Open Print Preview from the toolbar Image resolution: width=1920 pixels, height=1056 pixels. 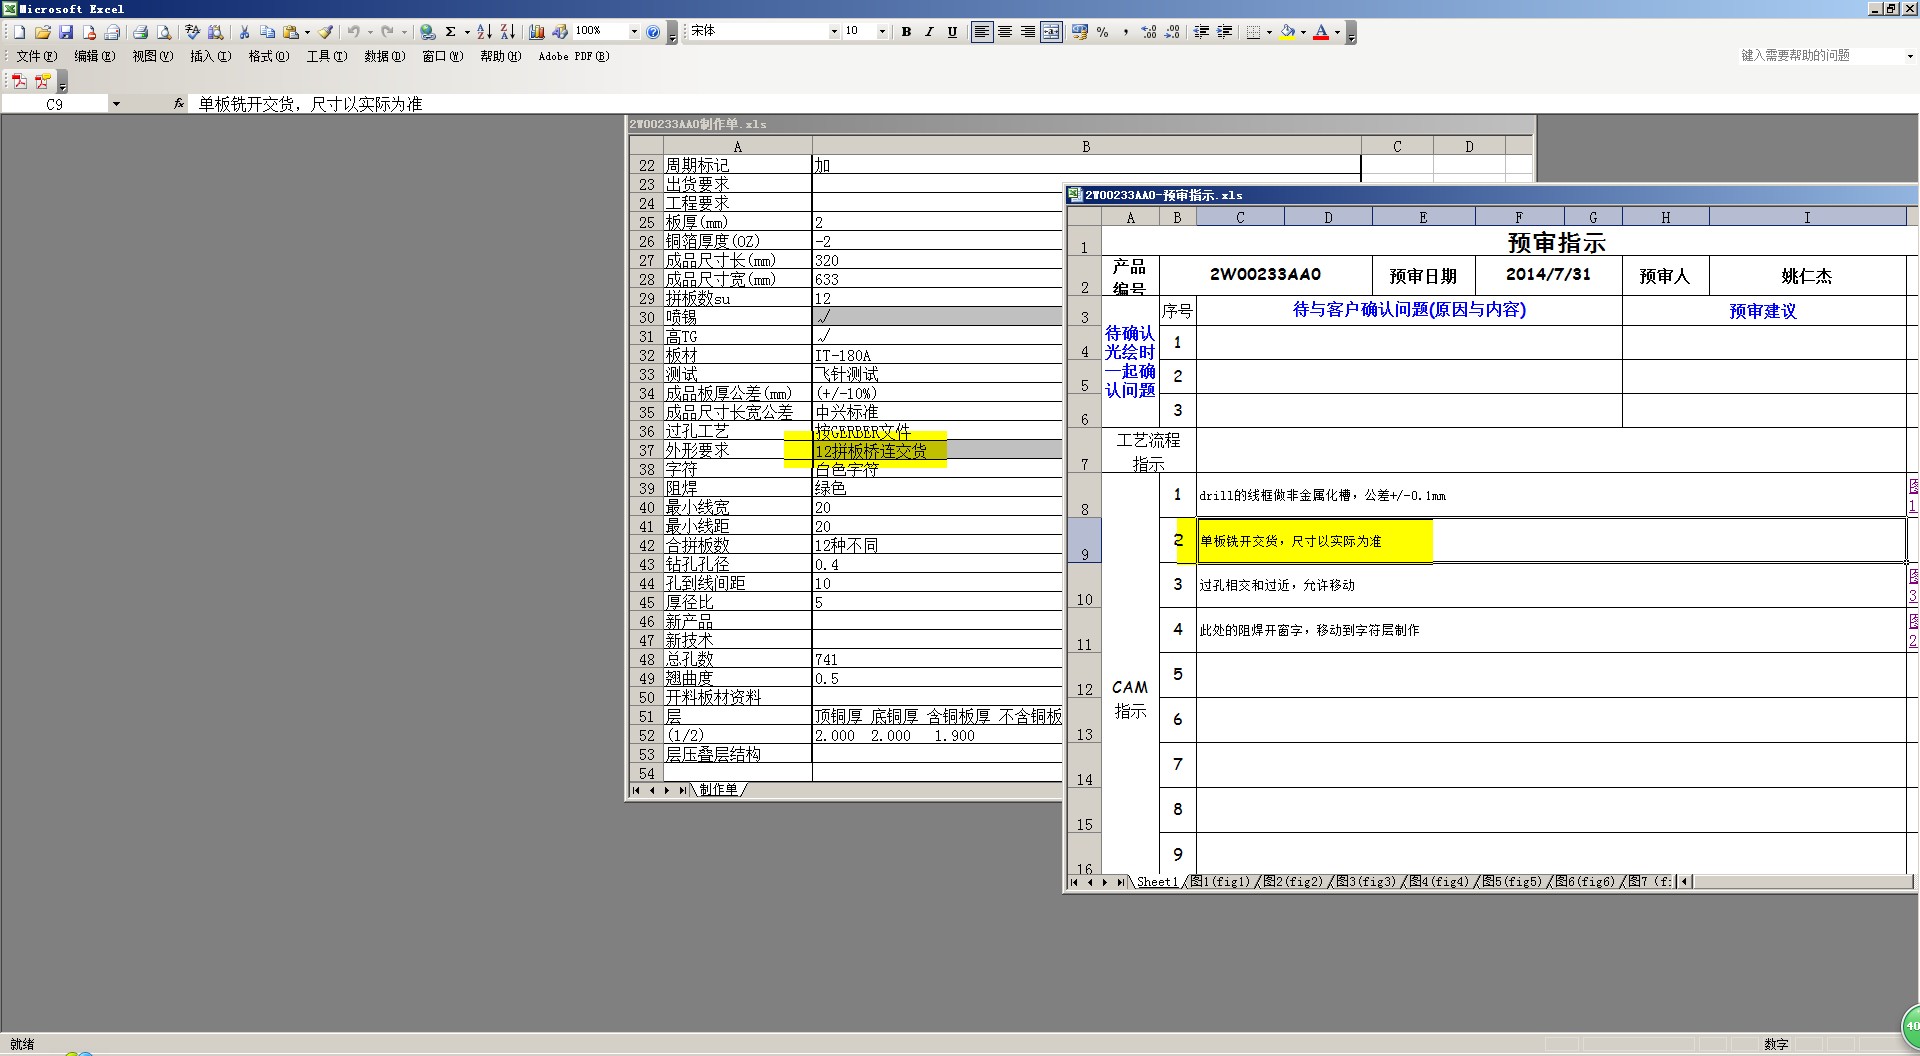(164, 32)
